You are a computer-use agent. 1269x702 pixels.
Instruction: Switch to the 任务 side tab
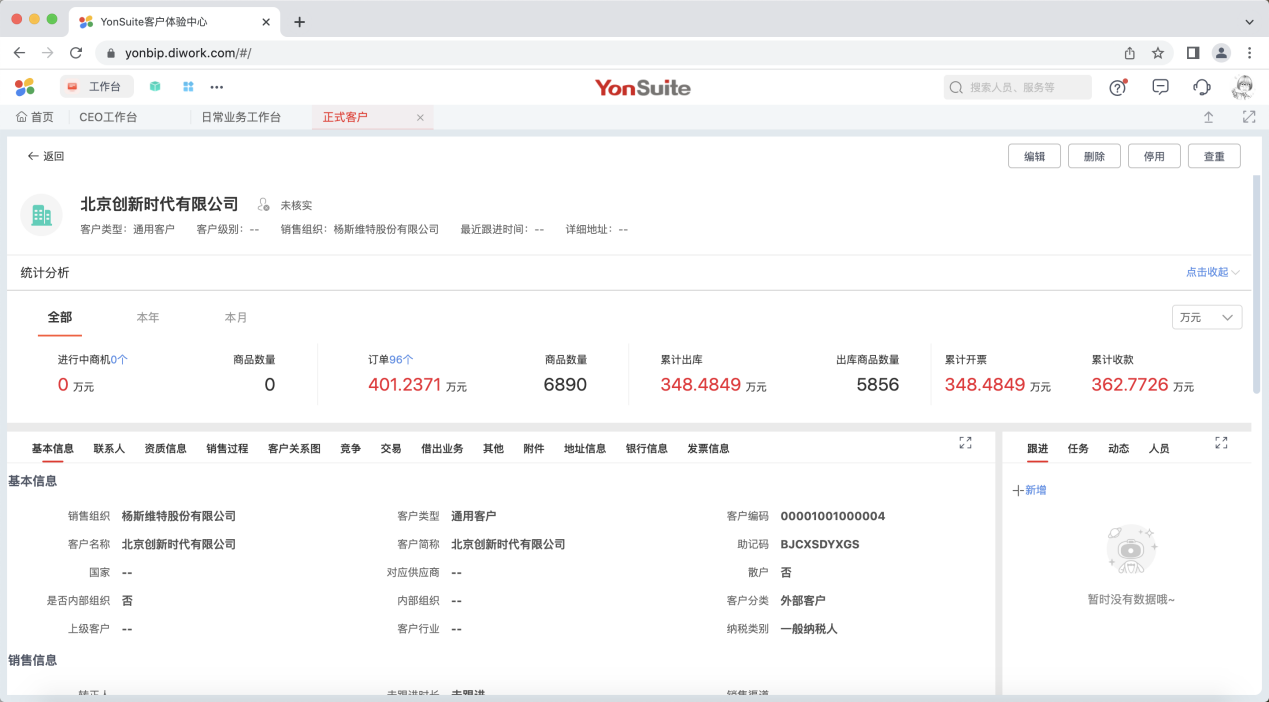[x=1078, y=449]
